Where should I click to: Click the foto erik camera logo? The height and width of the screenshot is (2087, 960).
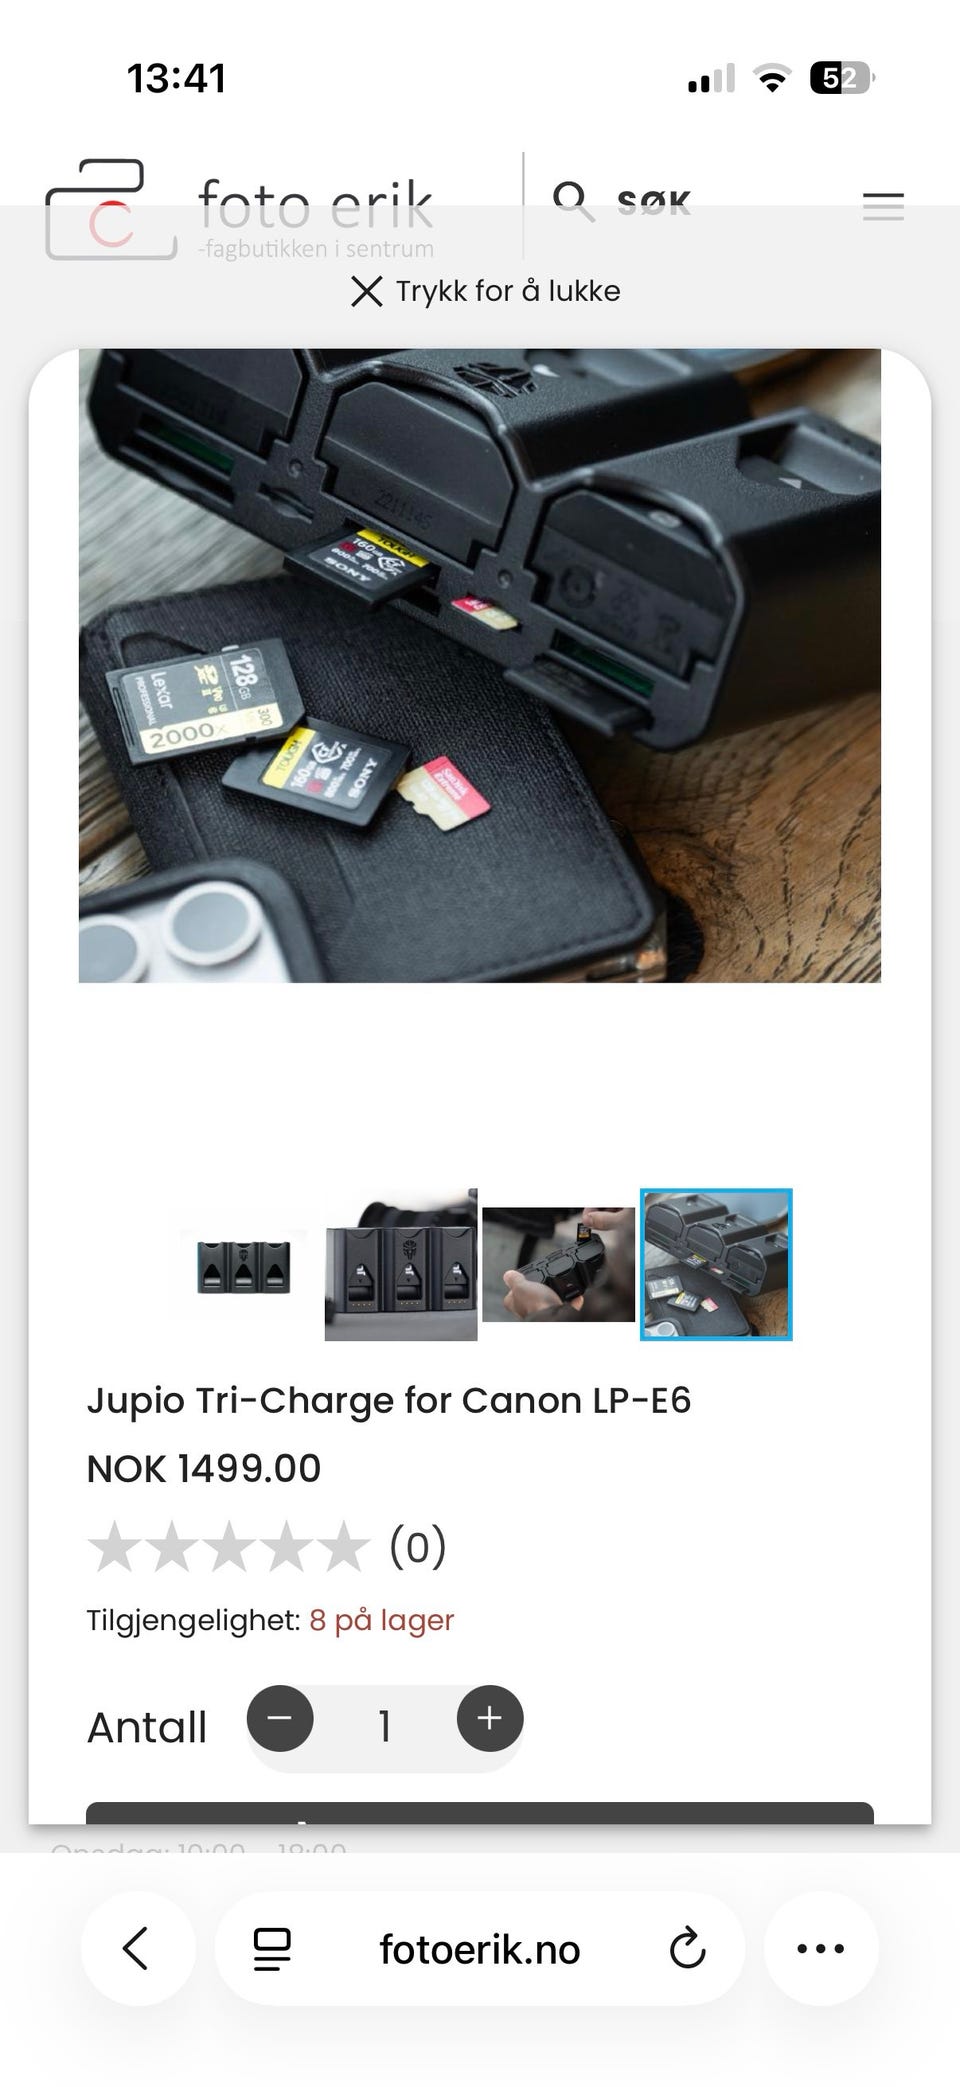click(110, 209)
